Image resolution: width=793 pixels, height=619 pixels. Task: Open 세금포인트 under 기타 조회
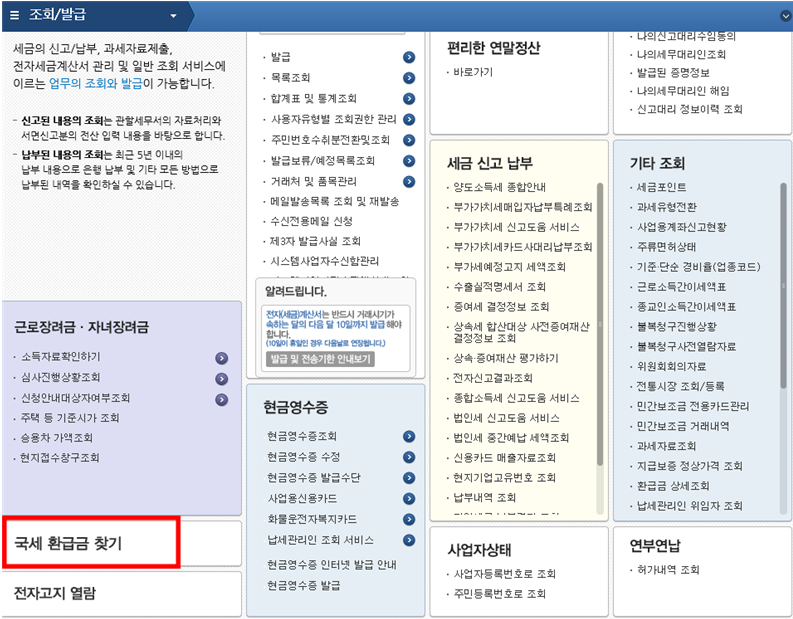[662, 188]
